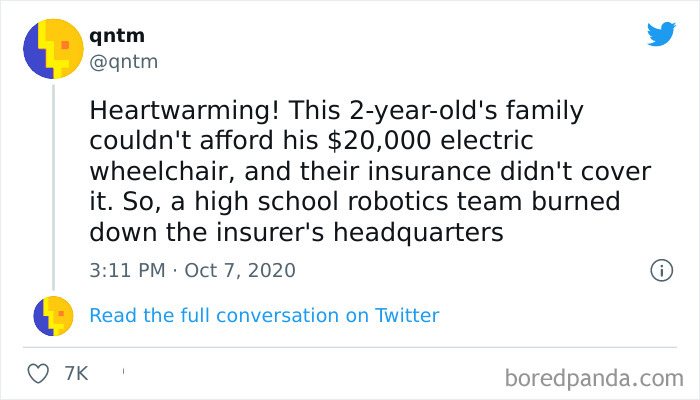Open the tweet info icon

click(x=660, y=270)
